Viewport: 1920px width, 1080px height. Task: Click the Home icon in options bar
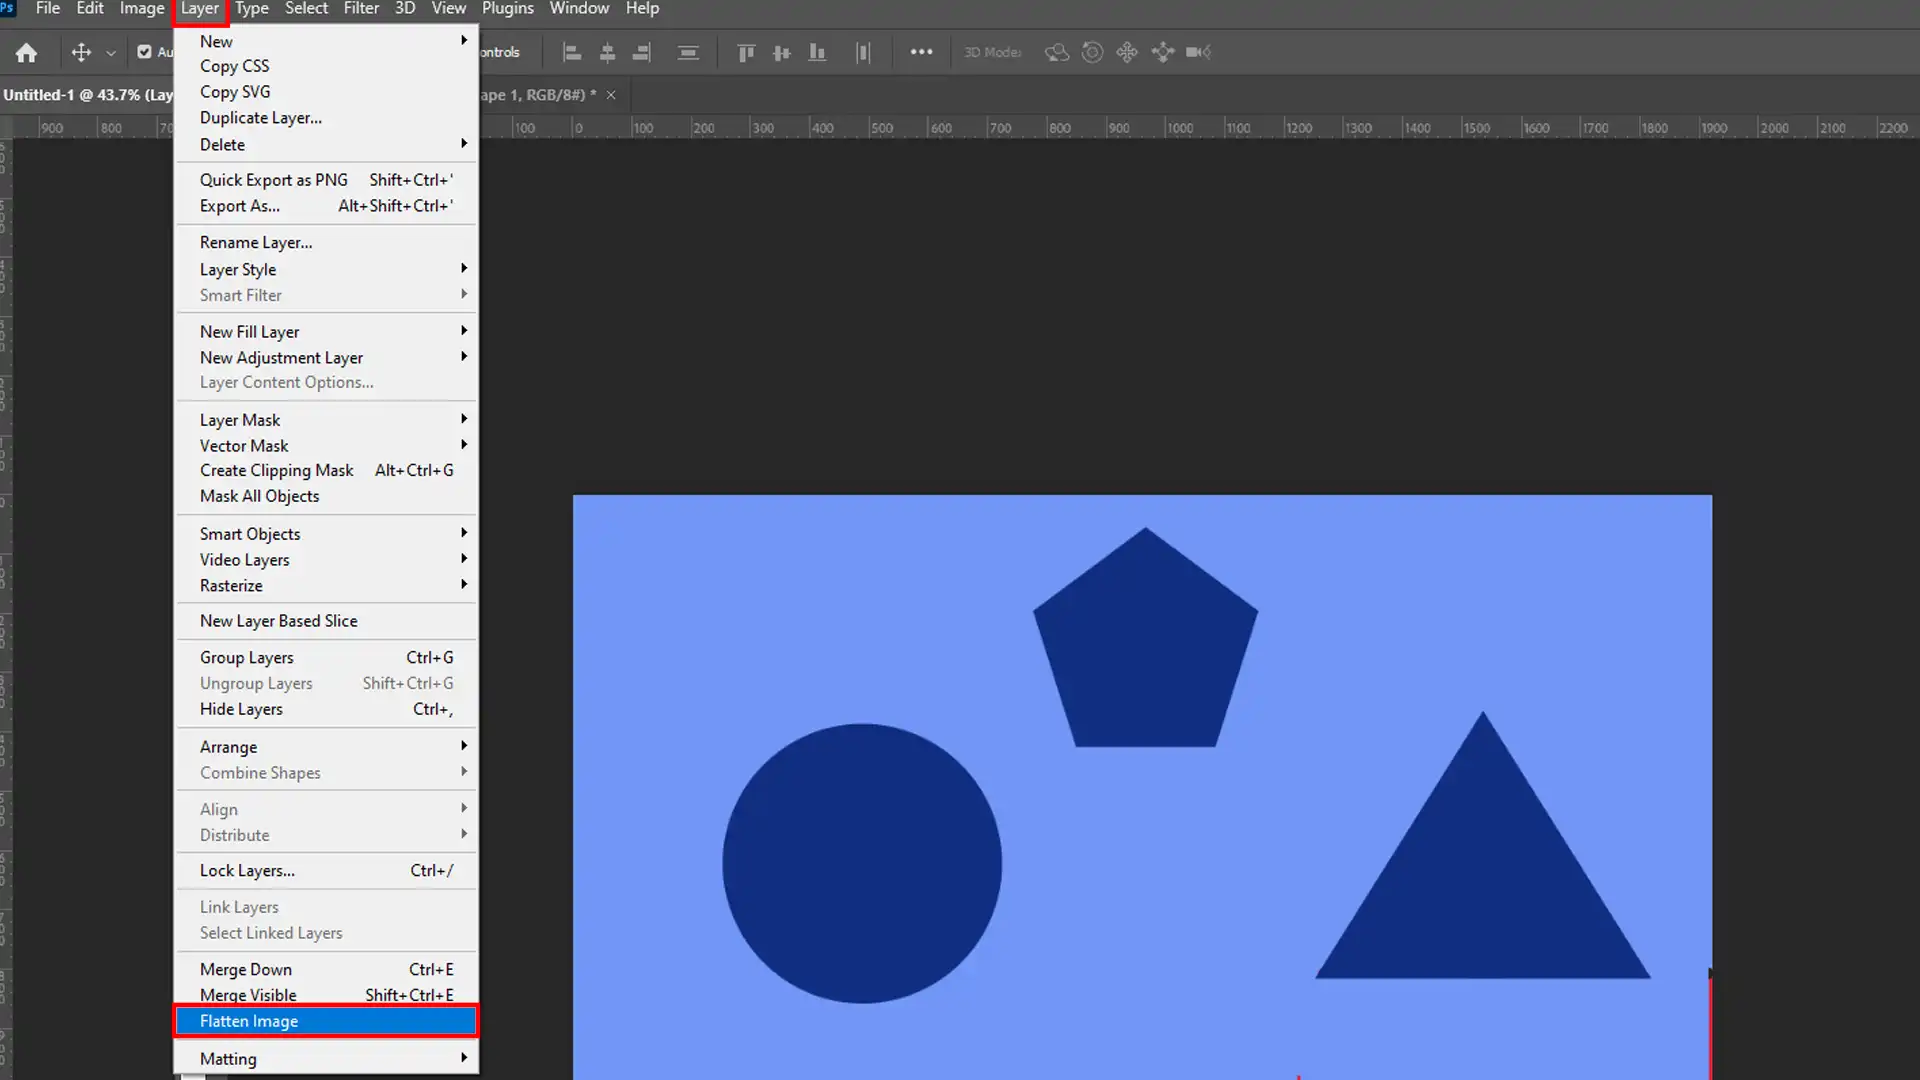coord(27,53)
